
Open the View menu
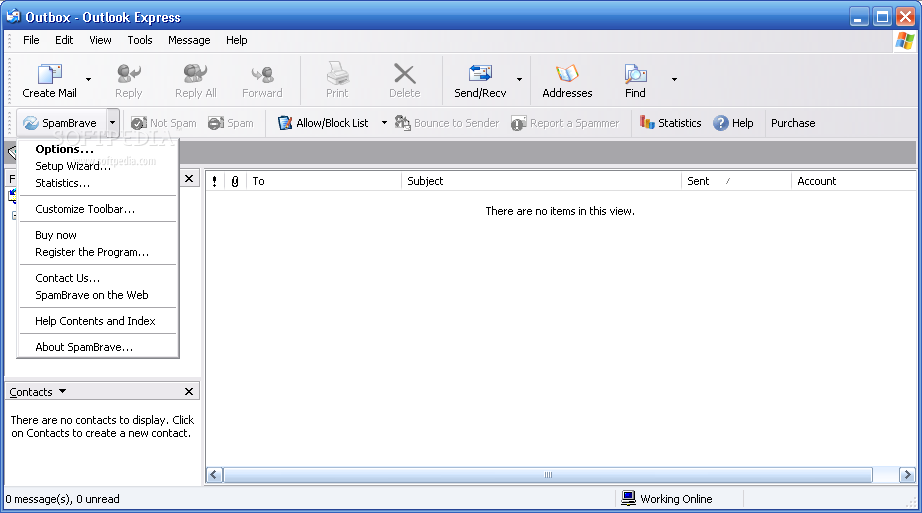pos(100,40)
